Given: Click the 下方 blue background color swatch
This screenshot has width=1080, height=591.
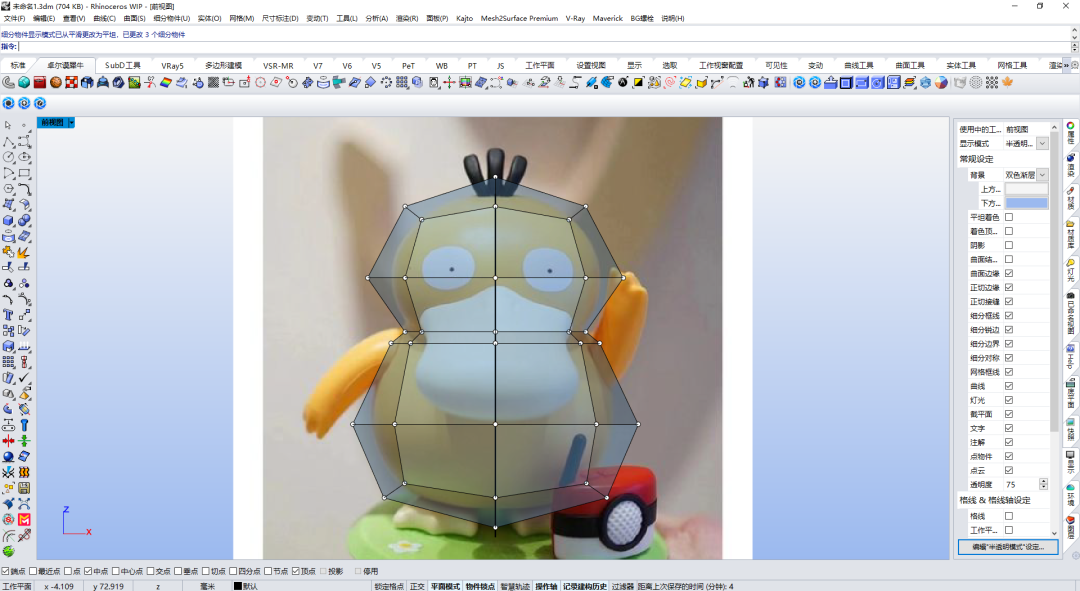Looking at the screenshot, I should point(1026,203).
